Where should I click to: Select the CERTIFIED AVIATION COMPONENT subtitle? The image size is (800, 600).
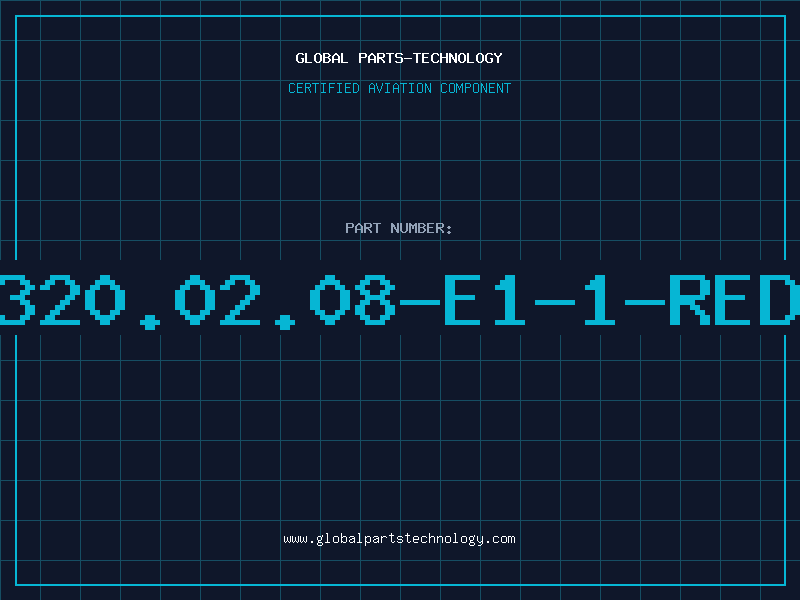click(x=399, y=88)
